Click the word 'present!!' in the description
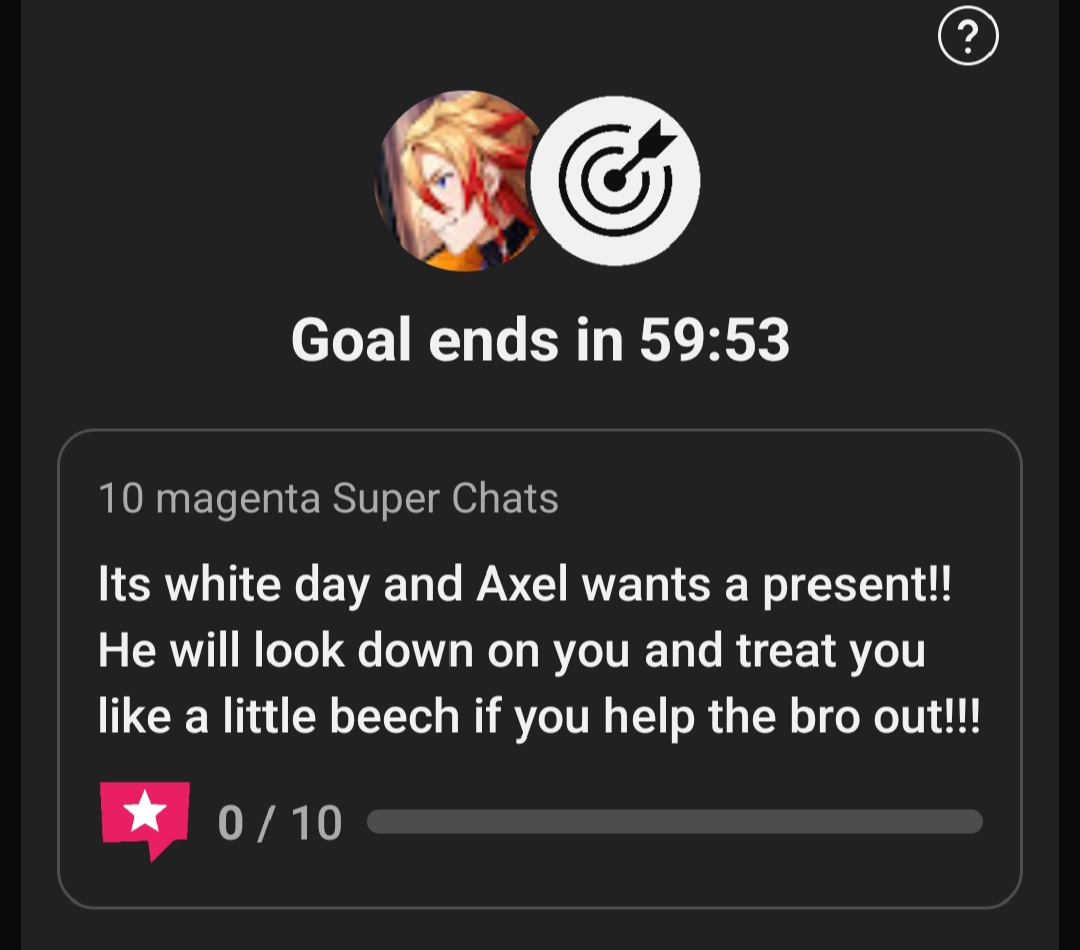Viewport: 1080px width, 950px height. [x=857, y=586]
